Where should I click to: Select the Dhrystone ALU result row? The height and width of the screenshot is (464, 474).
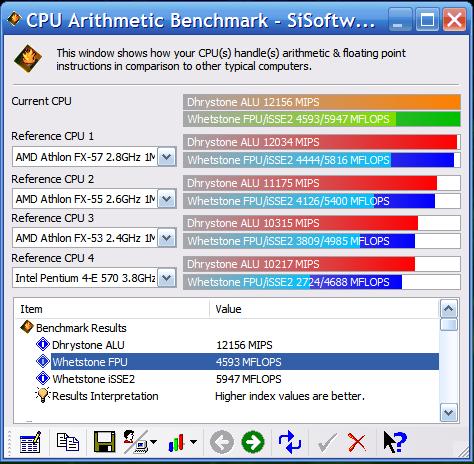tap(227, 345)
